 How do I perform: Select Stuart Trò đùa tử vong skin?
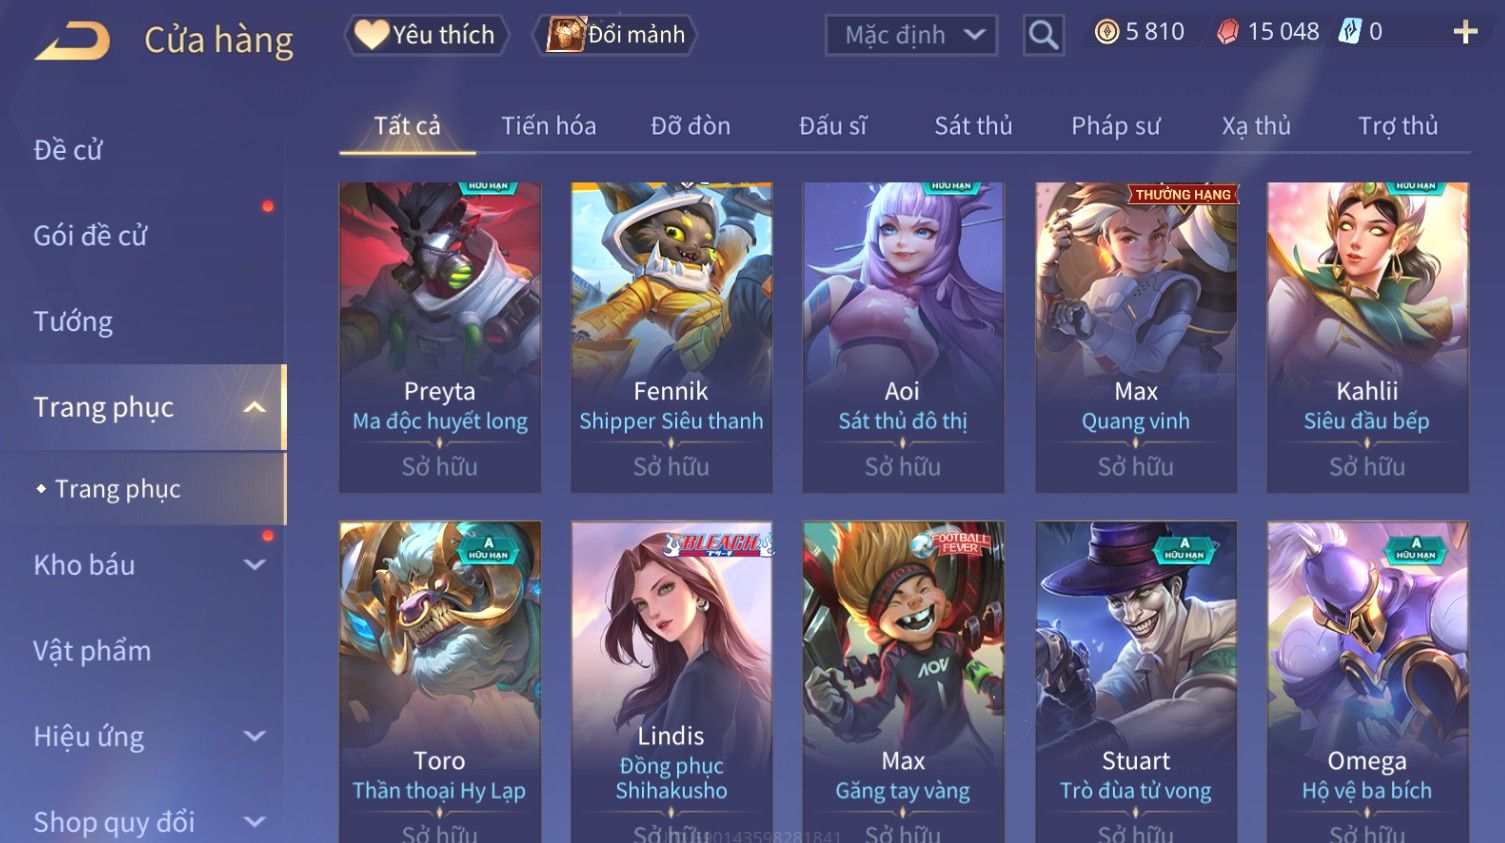coord(1136,682)
